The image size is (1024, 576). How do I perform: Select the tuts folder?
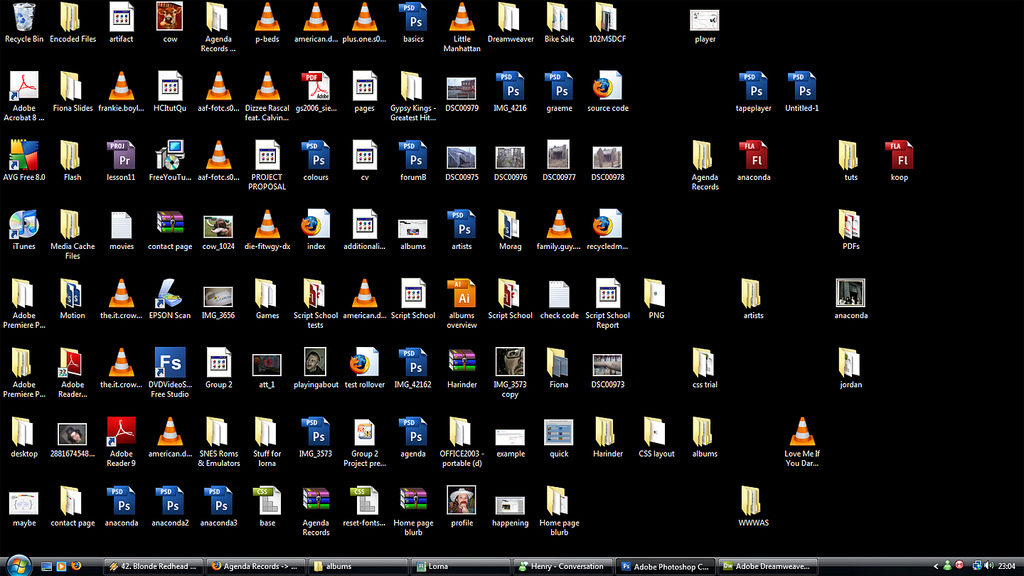tap(850, 155)
